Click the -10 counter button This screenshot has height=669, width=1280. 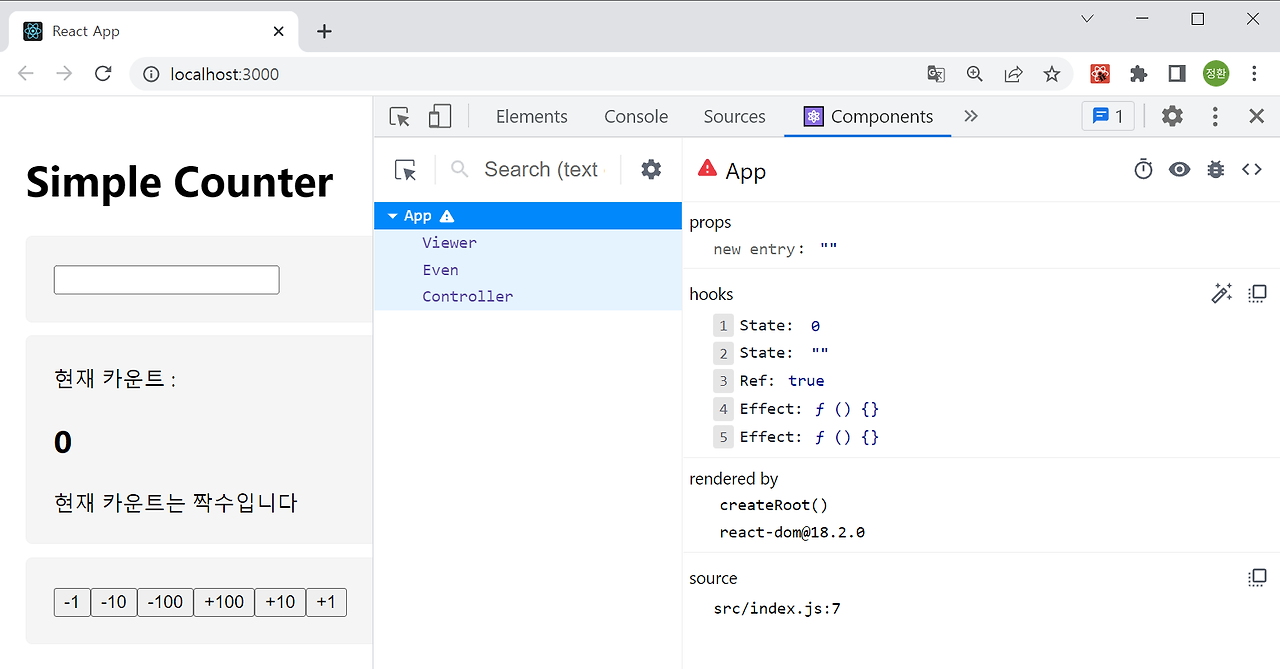114,602
